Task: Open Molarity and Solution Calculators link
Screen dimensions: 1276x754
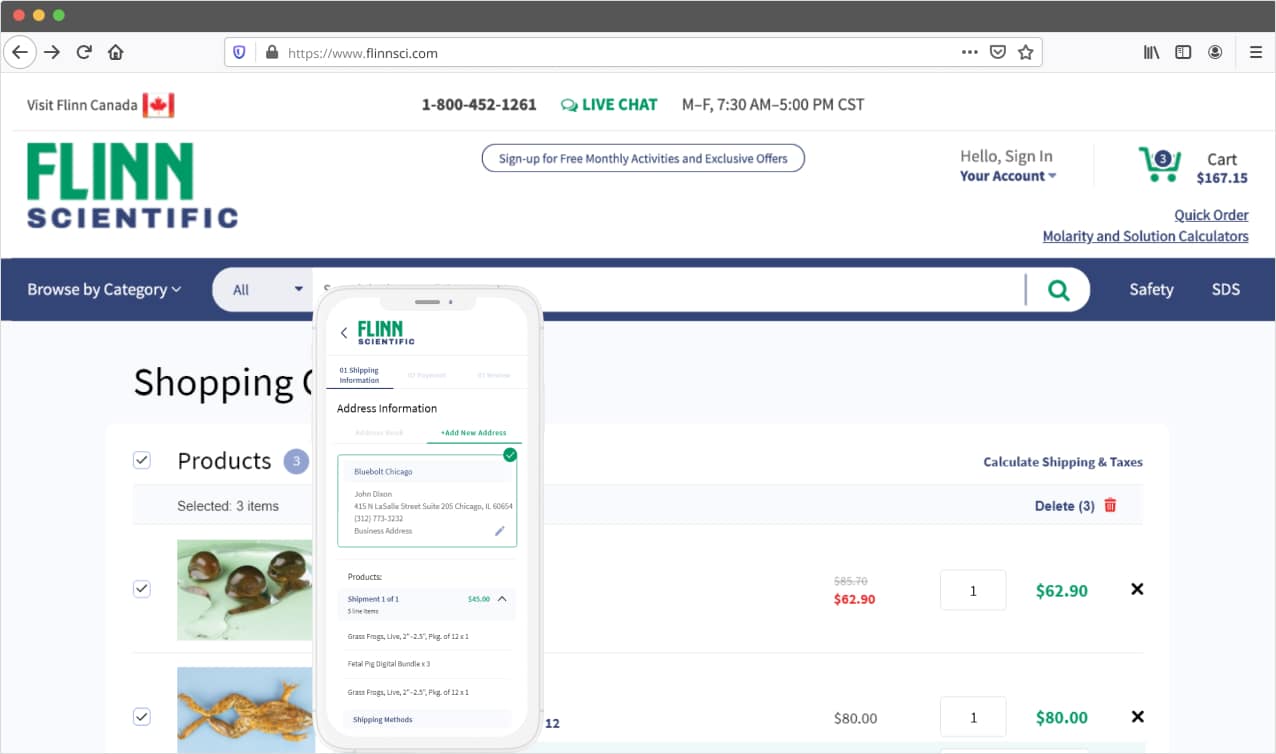Action: click(1145, 236)
